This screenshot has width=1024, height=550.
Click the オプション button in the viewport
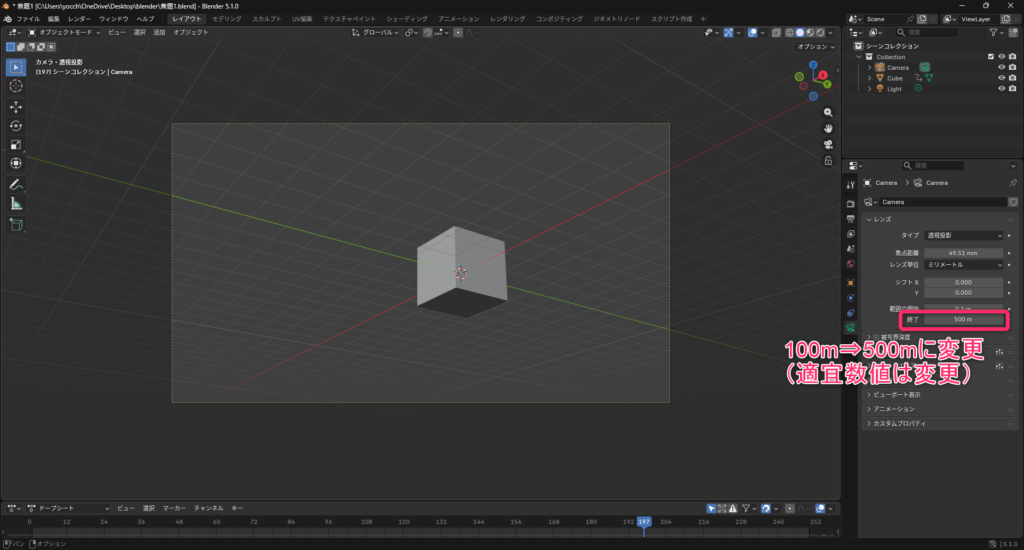[x=813, y=46]
